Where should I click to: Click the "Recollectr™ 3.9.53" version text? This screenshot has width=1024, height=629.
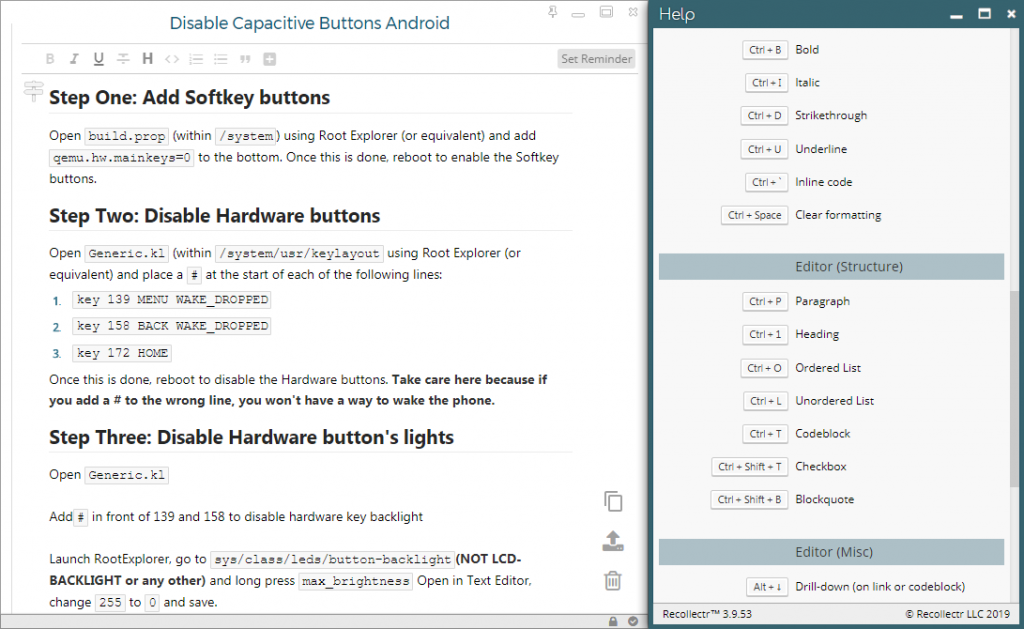point(707,614)
